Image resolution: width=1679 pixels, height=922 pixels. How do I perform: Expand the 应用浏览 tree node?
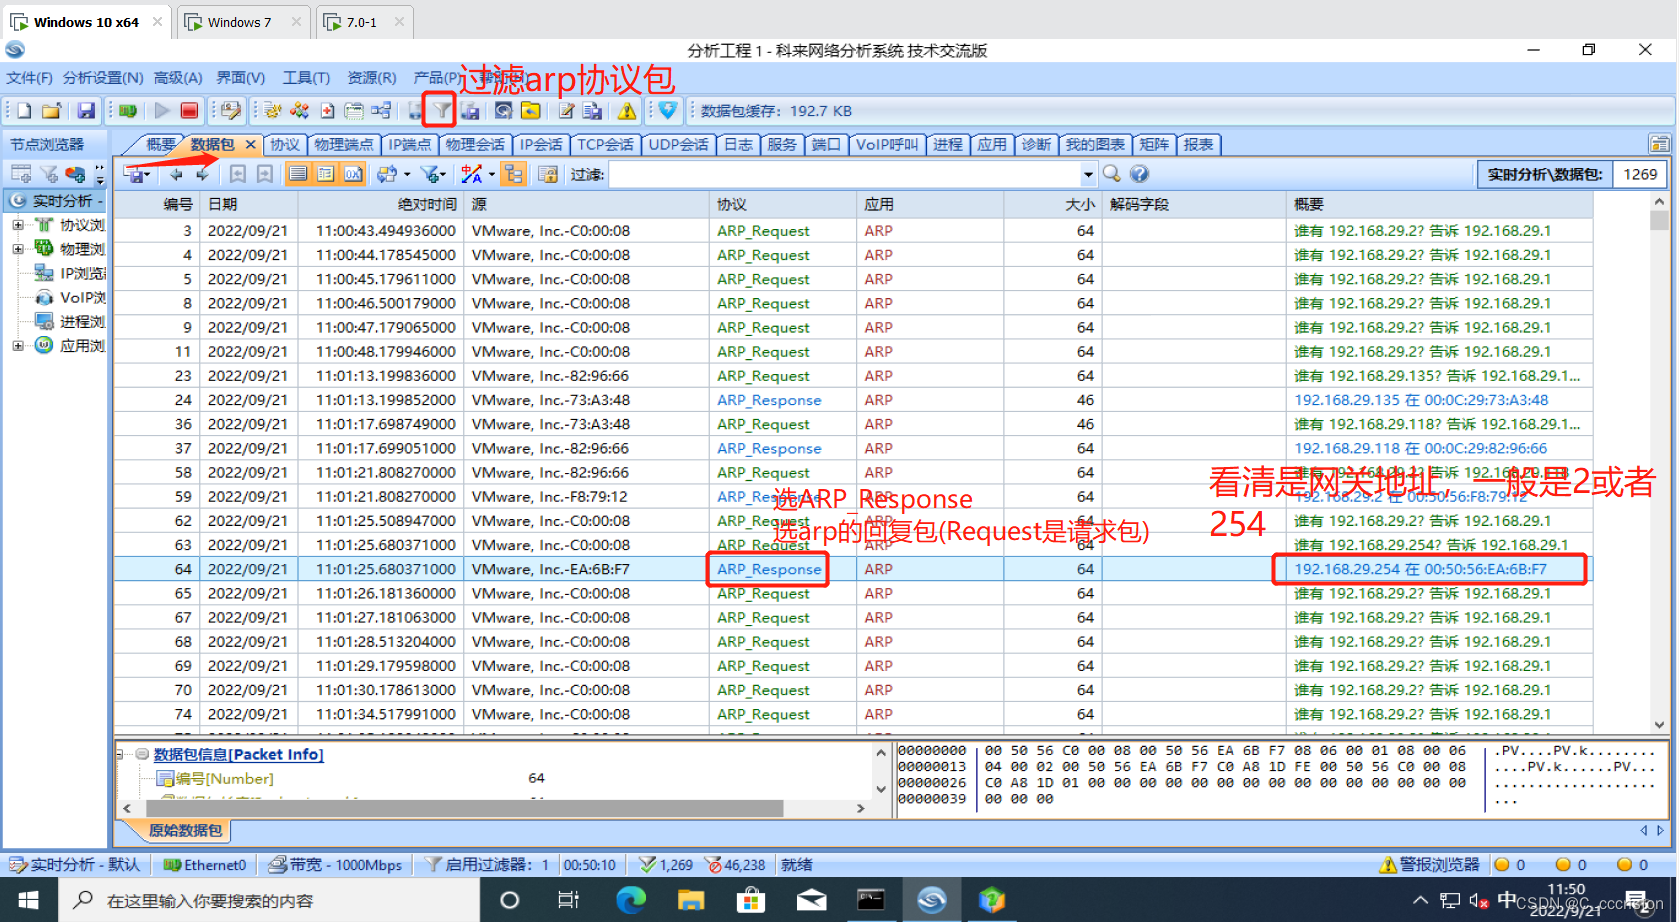(x=18, y=346)
